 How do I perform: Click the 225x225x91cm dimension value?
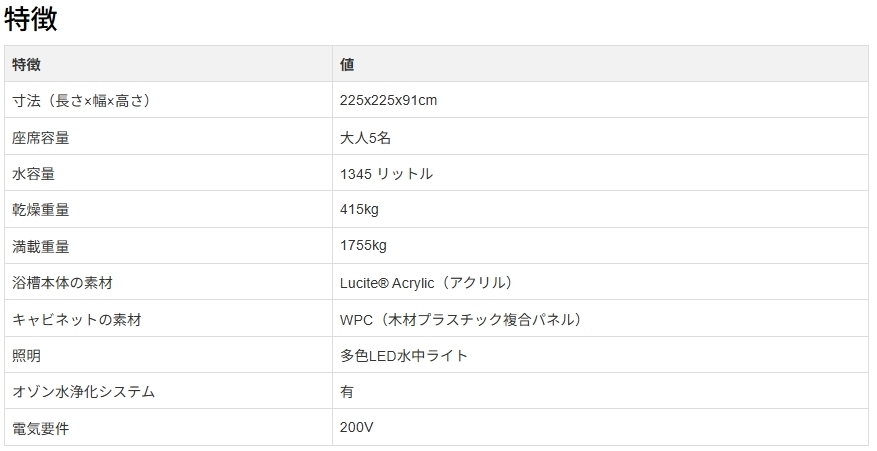pos(388,101)
